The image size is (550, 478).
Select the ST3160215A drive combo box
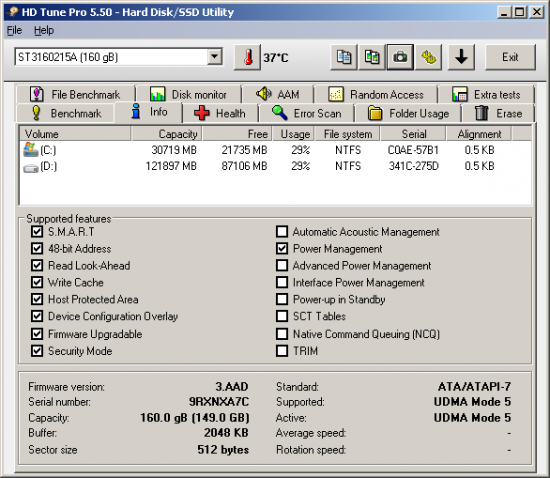tap(119, 57)
